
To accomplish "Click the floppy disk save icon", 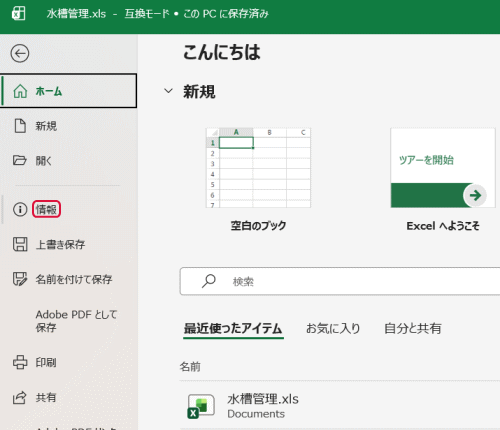I will [x=20, y=244].
